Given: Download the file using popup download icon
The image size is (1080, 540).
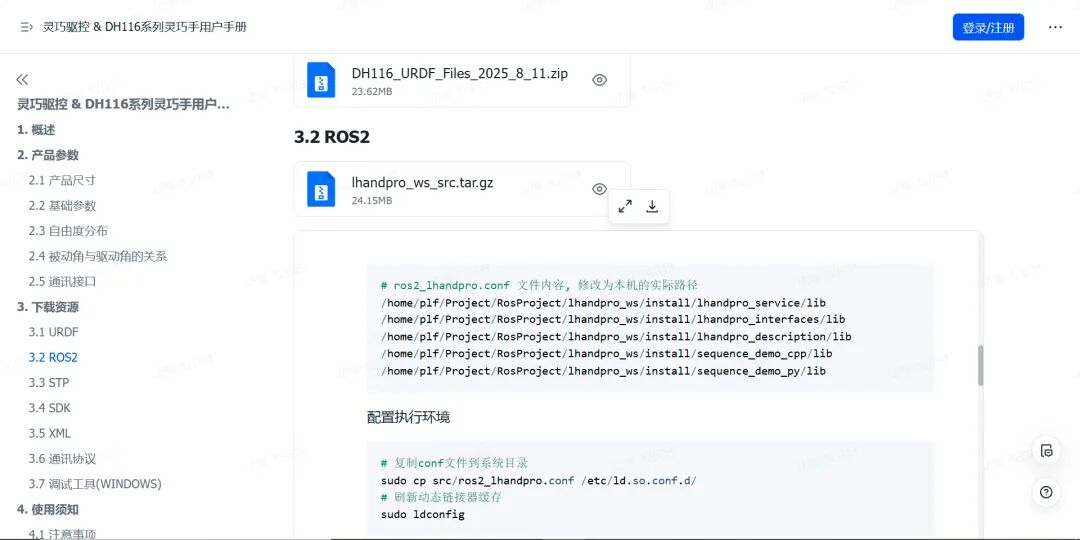Looking at the screenshot, I should click(652, 206).
